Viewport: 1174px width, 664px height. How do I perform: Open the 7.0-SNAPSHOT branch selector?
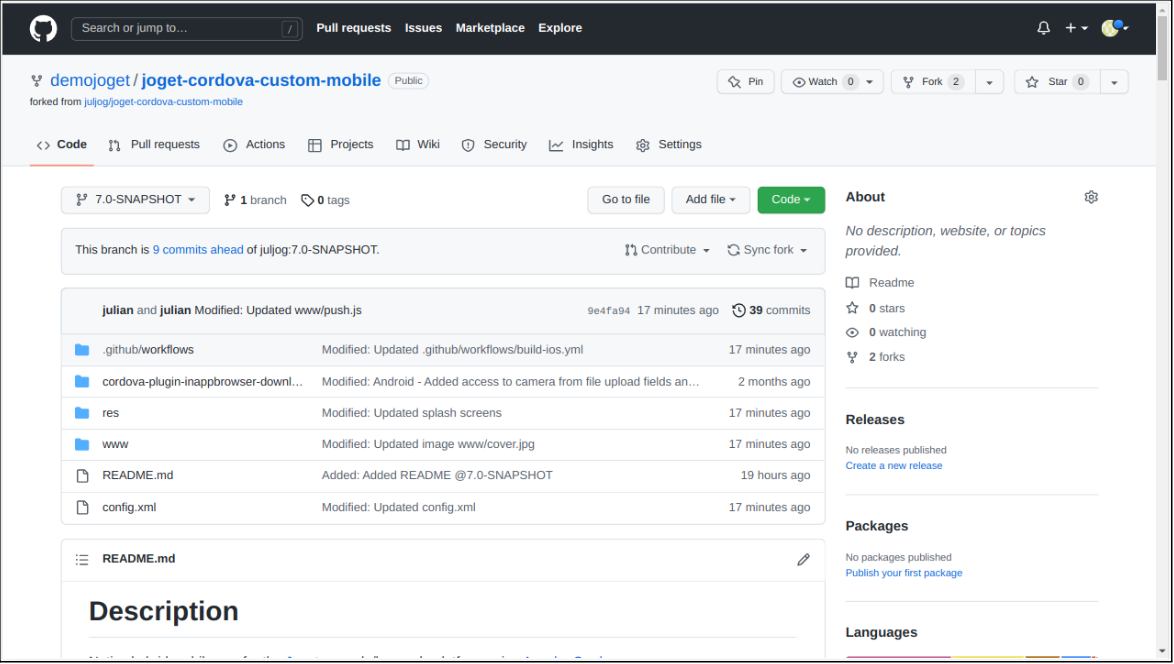click(x=136, y=200)
